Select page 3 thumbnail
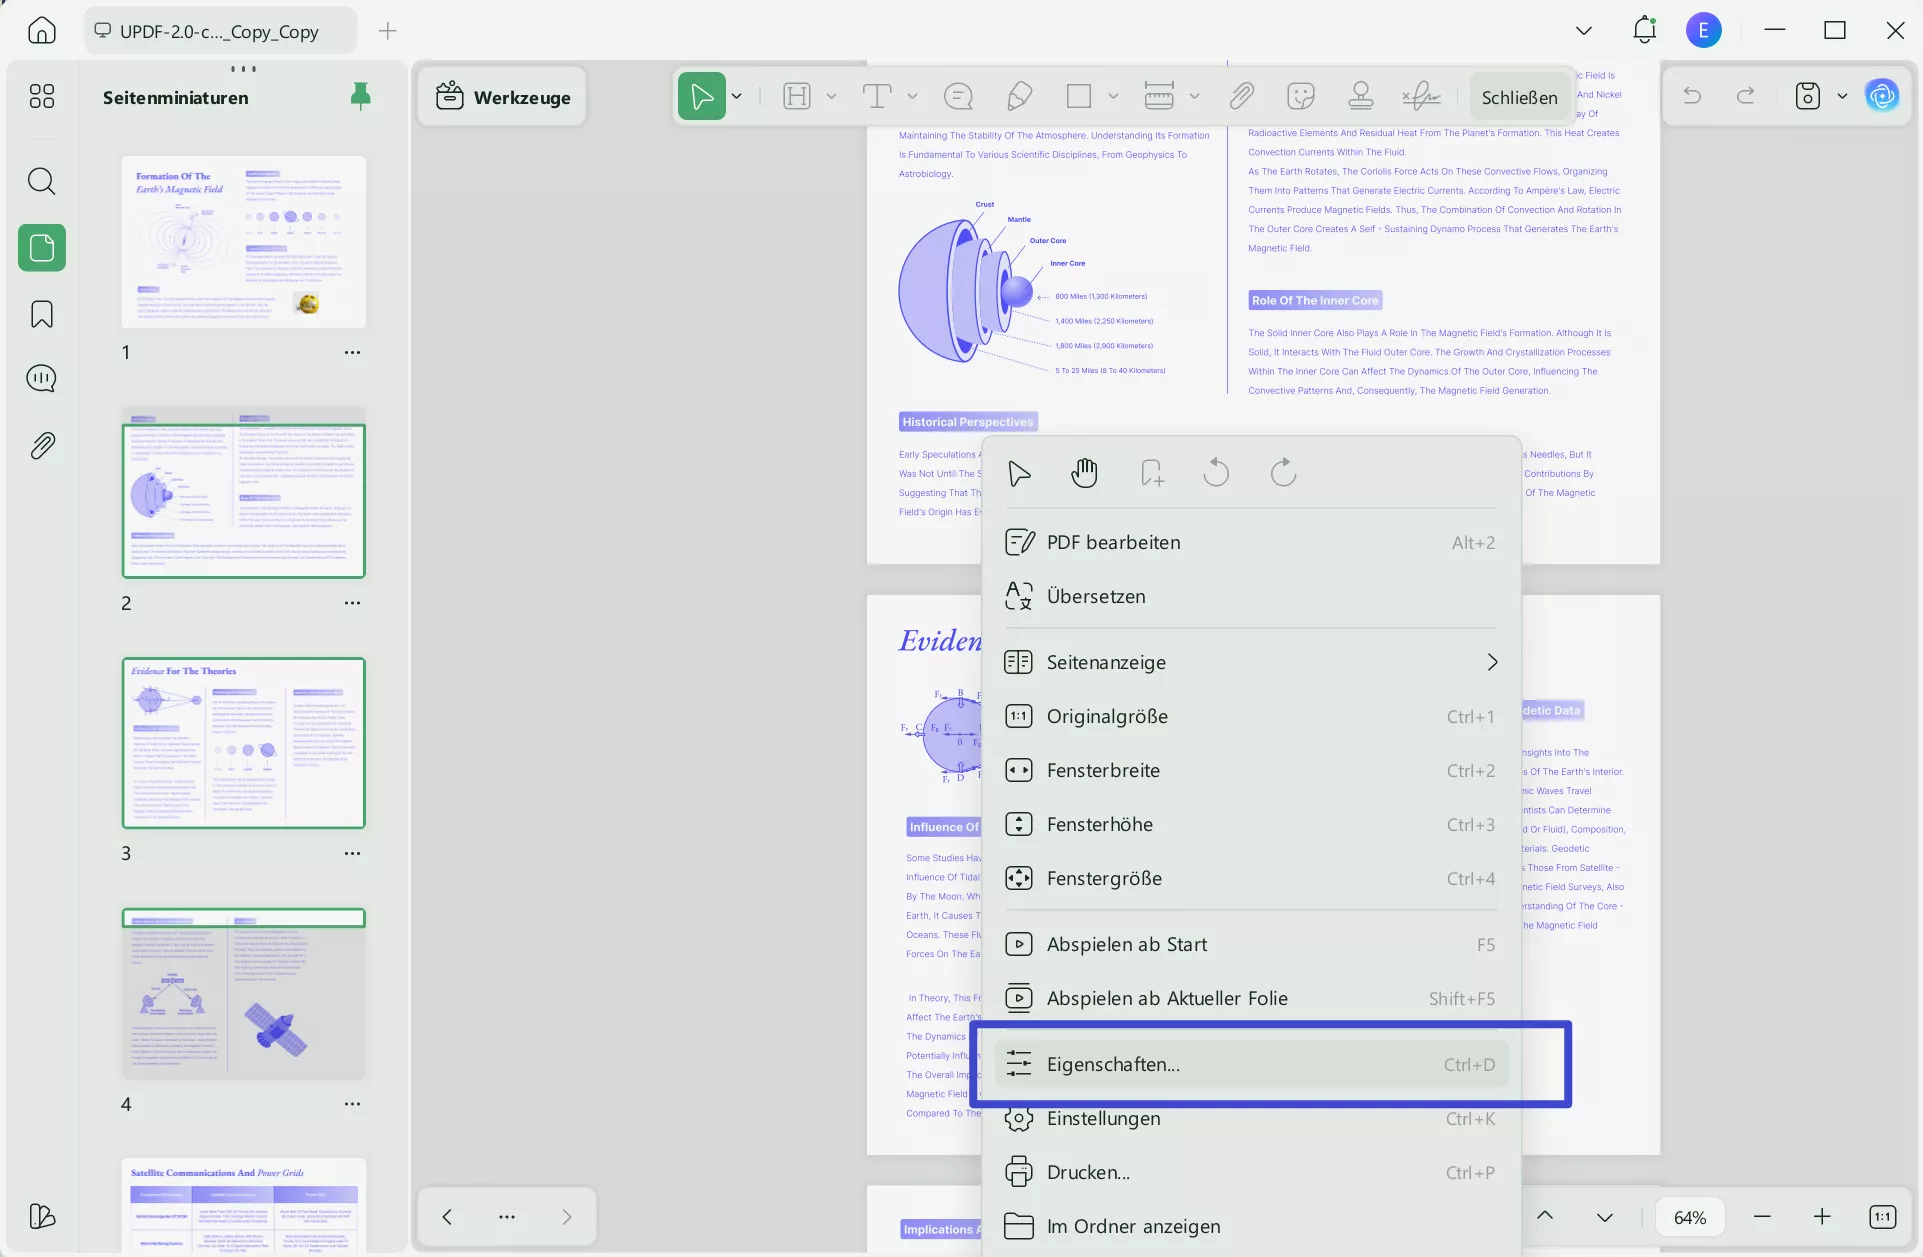Screen dimensions: 1923x1257 (243, 743)
